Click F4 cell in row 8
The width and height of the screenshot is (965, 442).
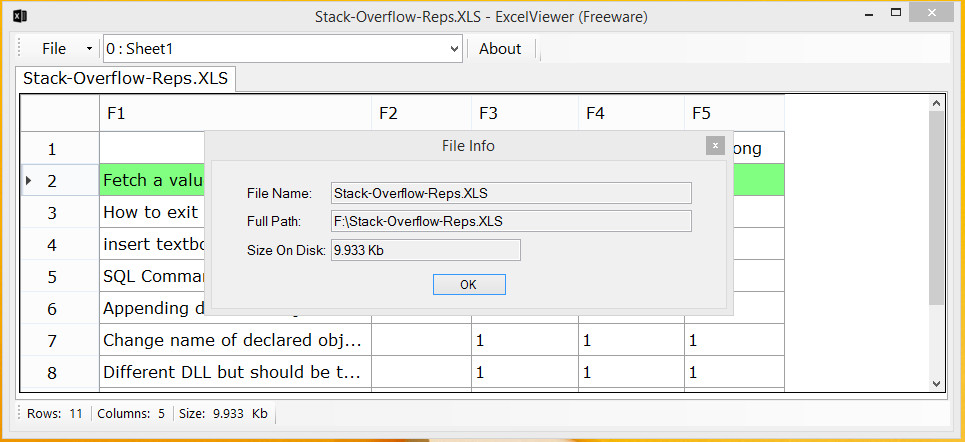(x=631, y=372)
